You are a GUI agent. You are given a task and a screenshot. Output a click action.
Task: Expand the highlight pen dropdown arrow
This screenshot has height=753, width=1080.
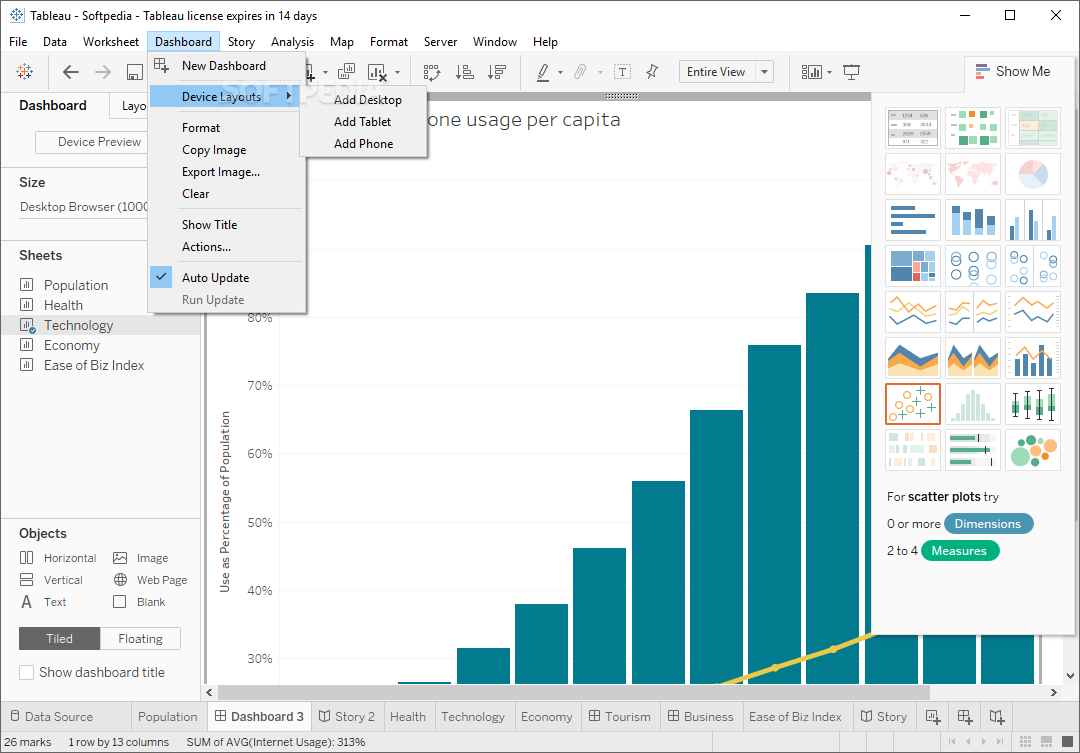click(x=560, y=72)
